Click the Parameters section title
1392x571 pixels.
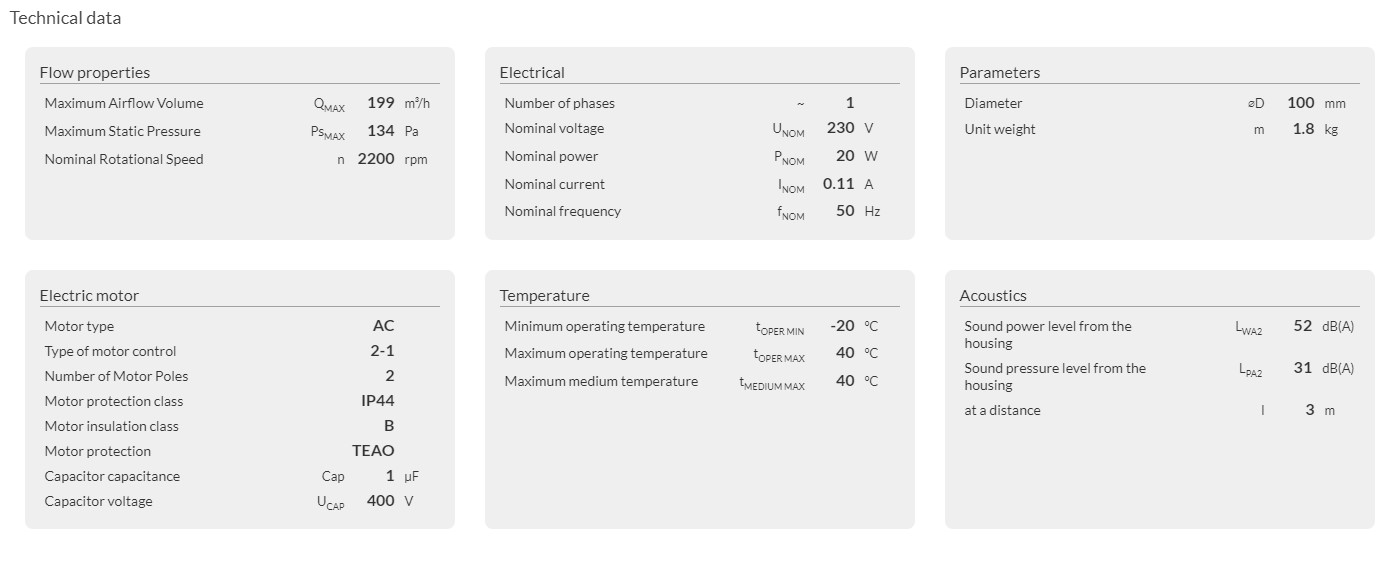coord(1000,72)
